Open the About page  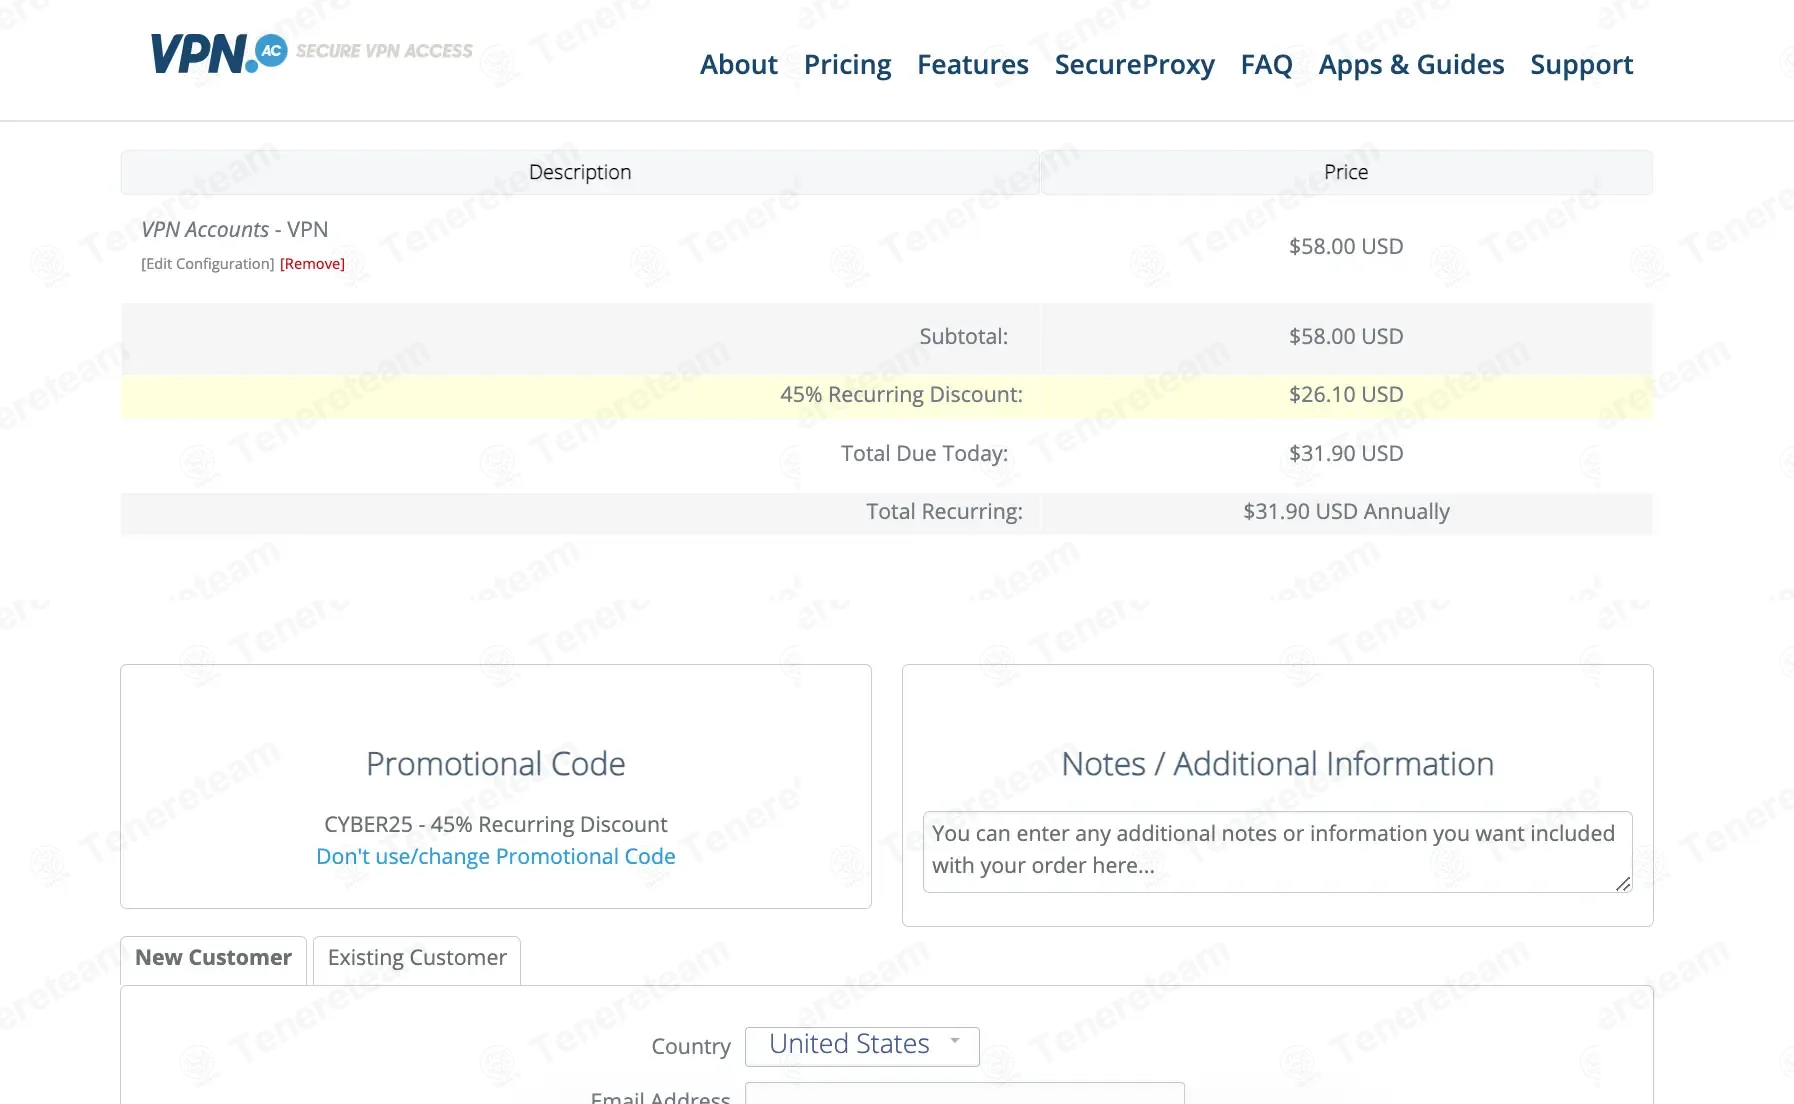pos(738,65)
